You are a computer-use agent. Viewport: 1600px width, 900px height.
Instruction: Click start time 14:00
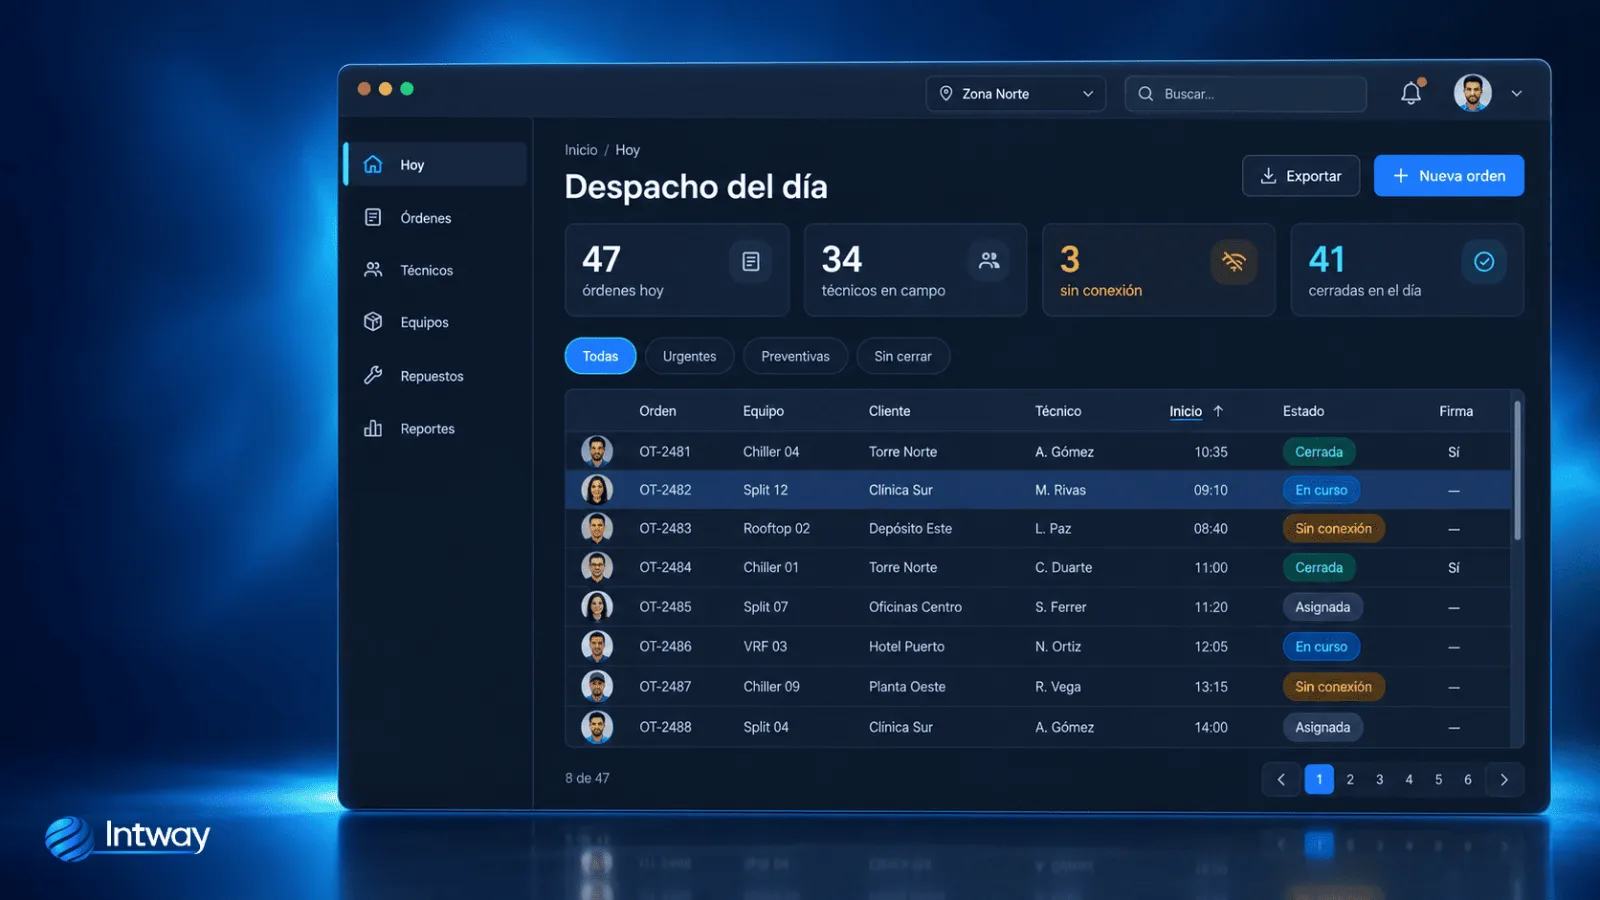[x=1211, y=727]
